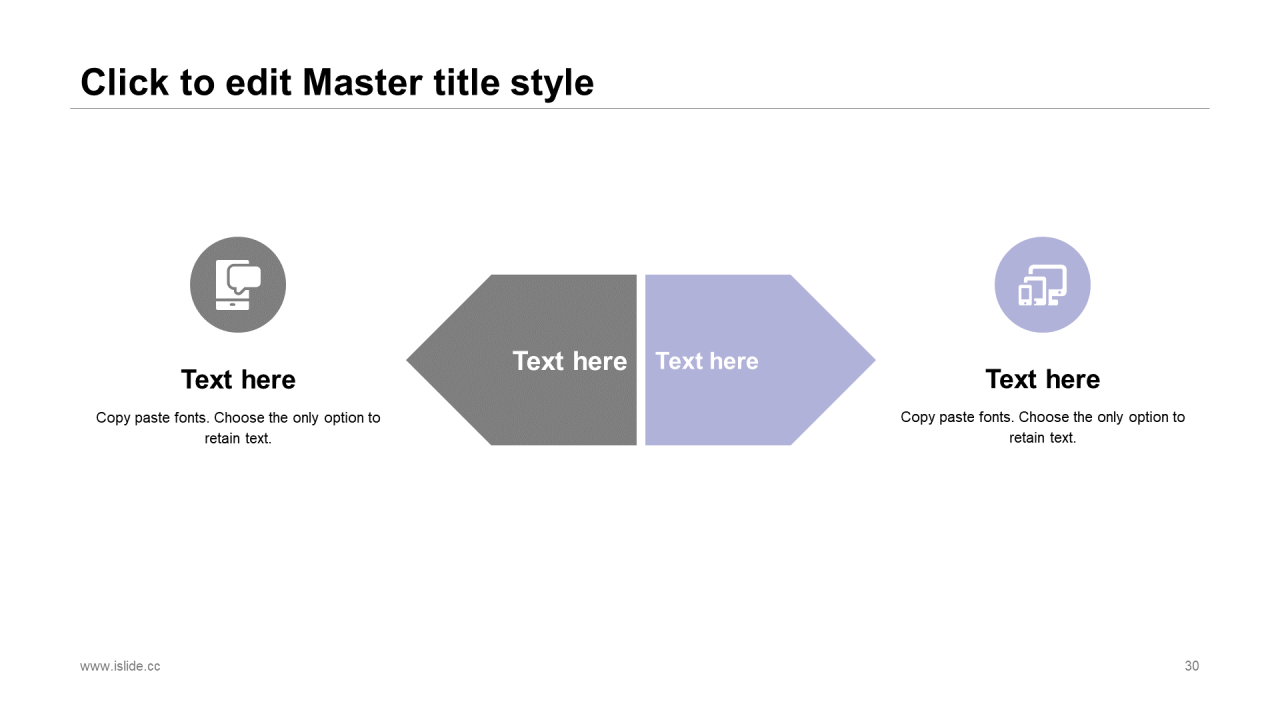Screen dimensions: 1280x720
Task: Select the 'Text here' heading under gray circle
Action: tap(238, 380)
